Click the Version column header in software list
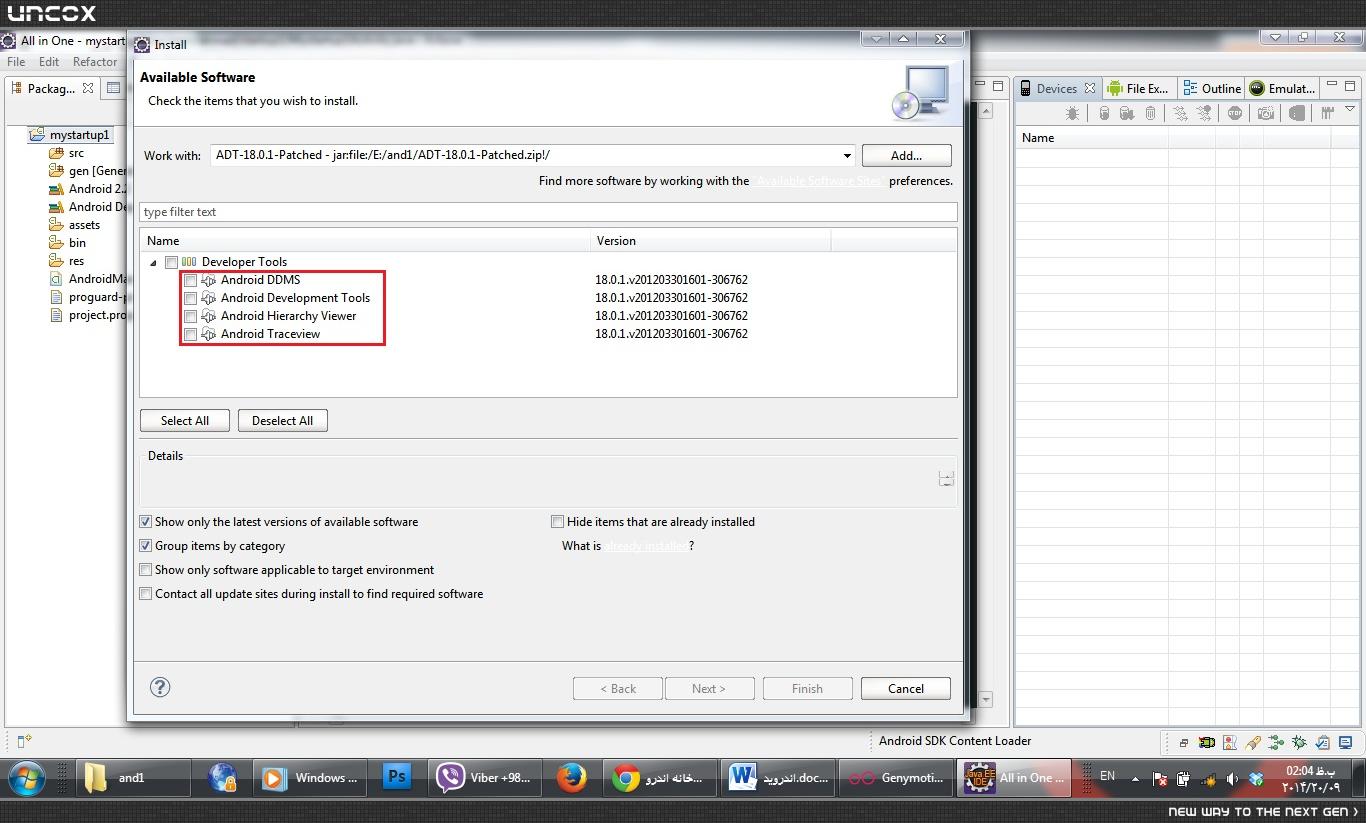This screenshot has height=823, width=1366. [x=710, y=241]
